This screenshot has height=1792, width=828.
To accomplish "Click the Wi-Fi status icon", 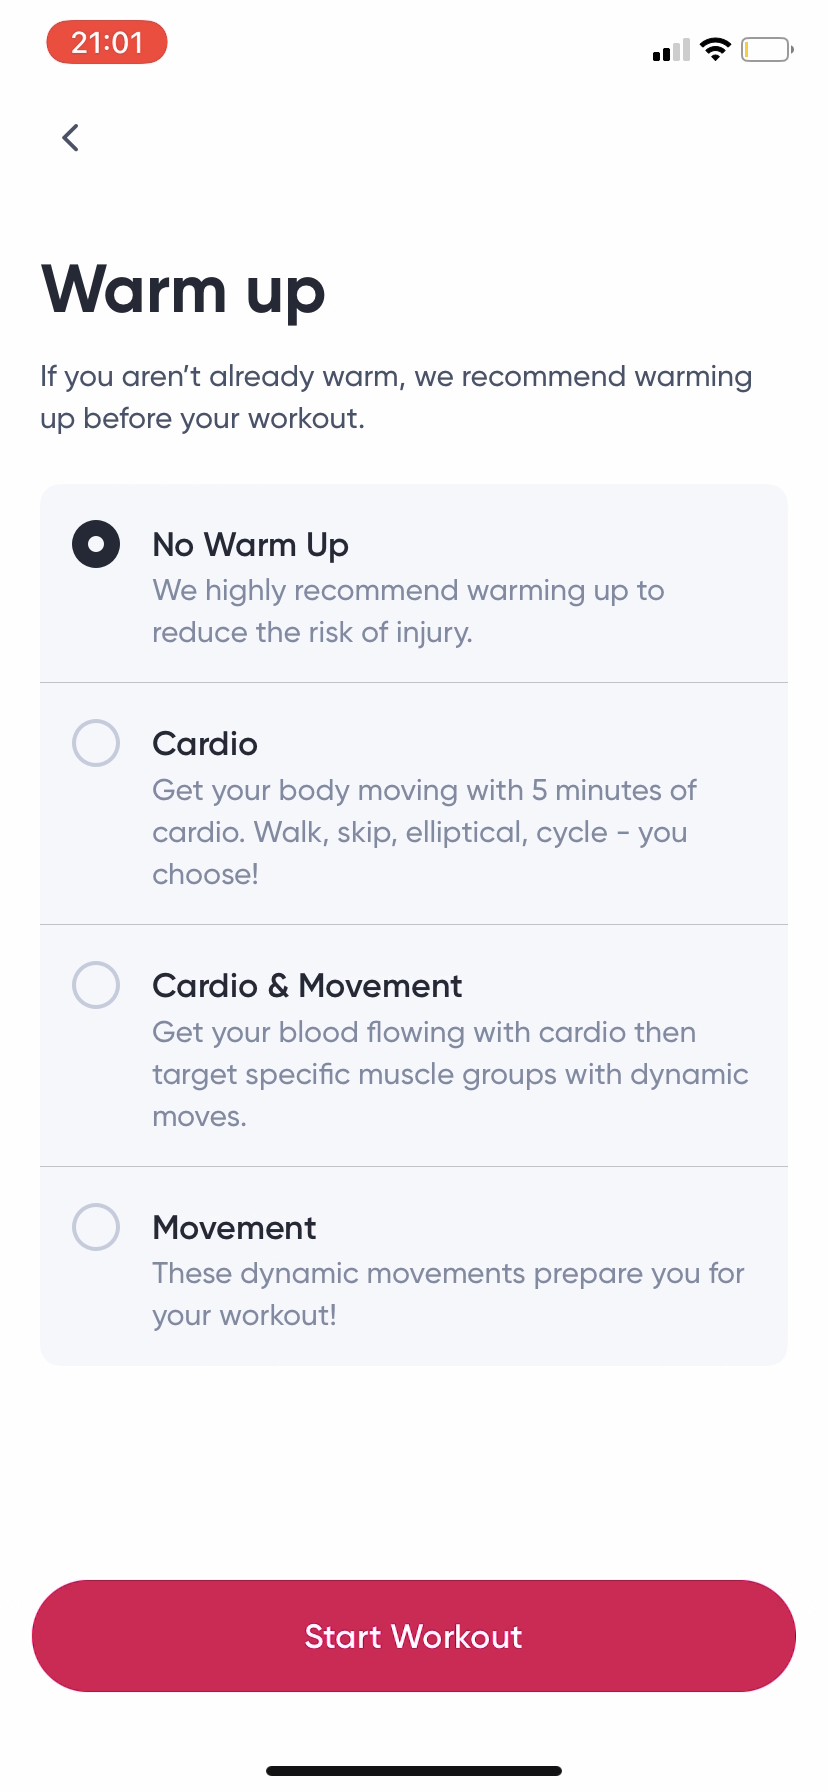I will (716, 49).
